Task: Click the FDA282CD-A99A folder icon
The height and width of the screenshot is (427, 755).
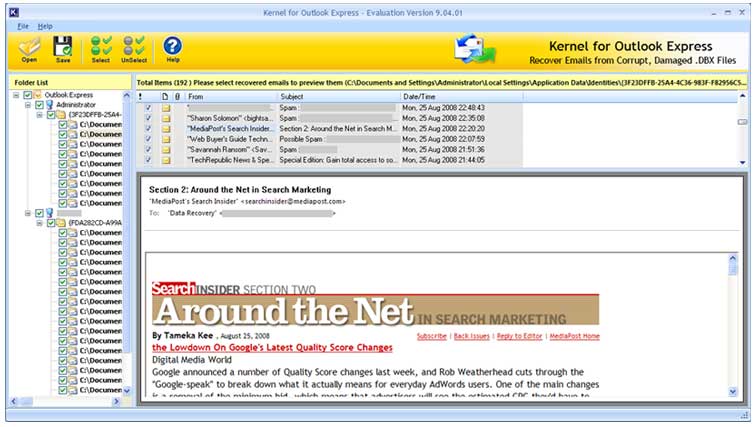Action: (x=61, y=223)
